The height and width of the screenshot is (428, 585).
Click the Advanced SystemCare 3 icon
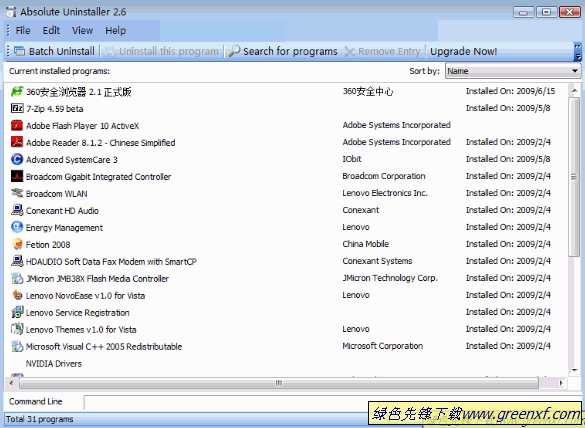tap(17, 159)
